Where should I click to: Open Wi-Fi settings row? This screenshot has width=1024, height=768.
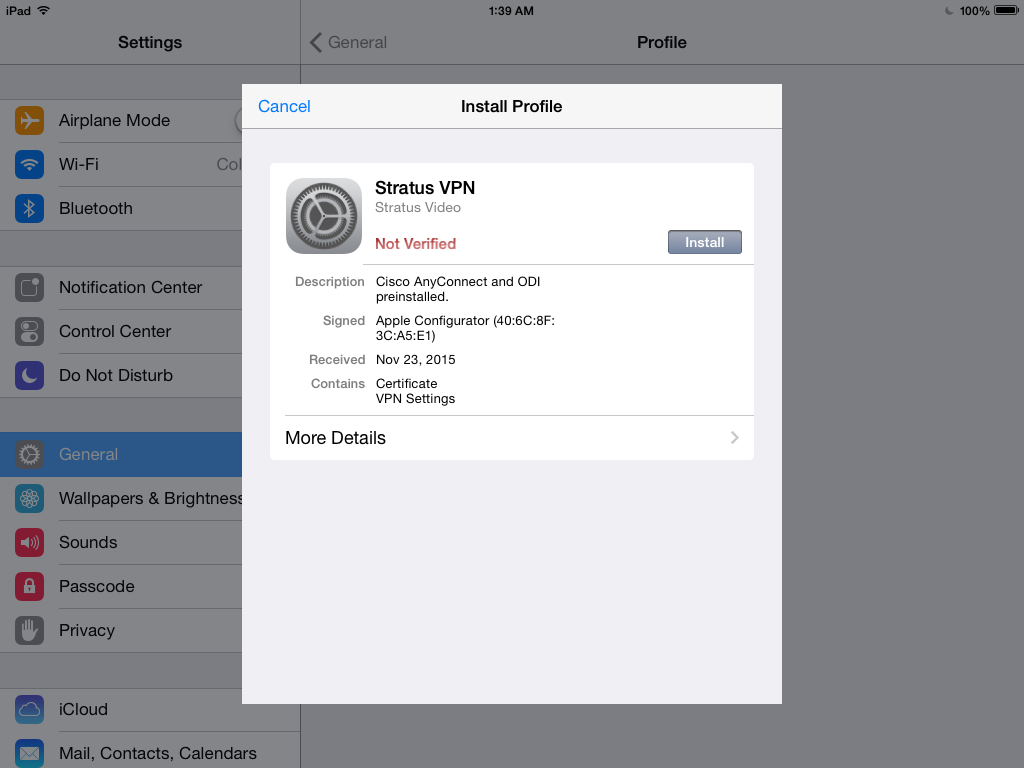[121, 165]
